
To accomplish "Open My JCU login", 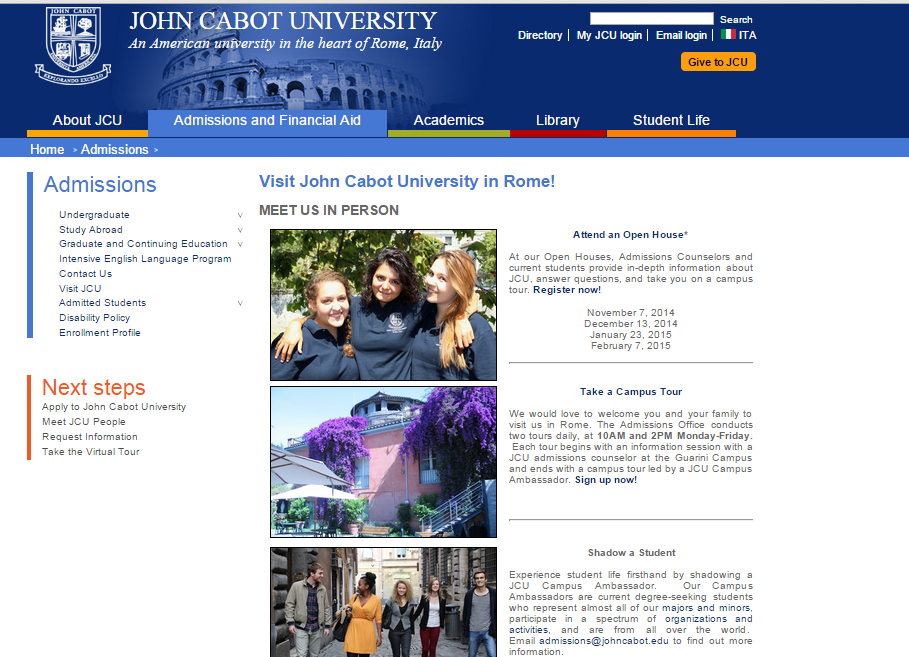I will pyautogui.click(x=609, y=35).
